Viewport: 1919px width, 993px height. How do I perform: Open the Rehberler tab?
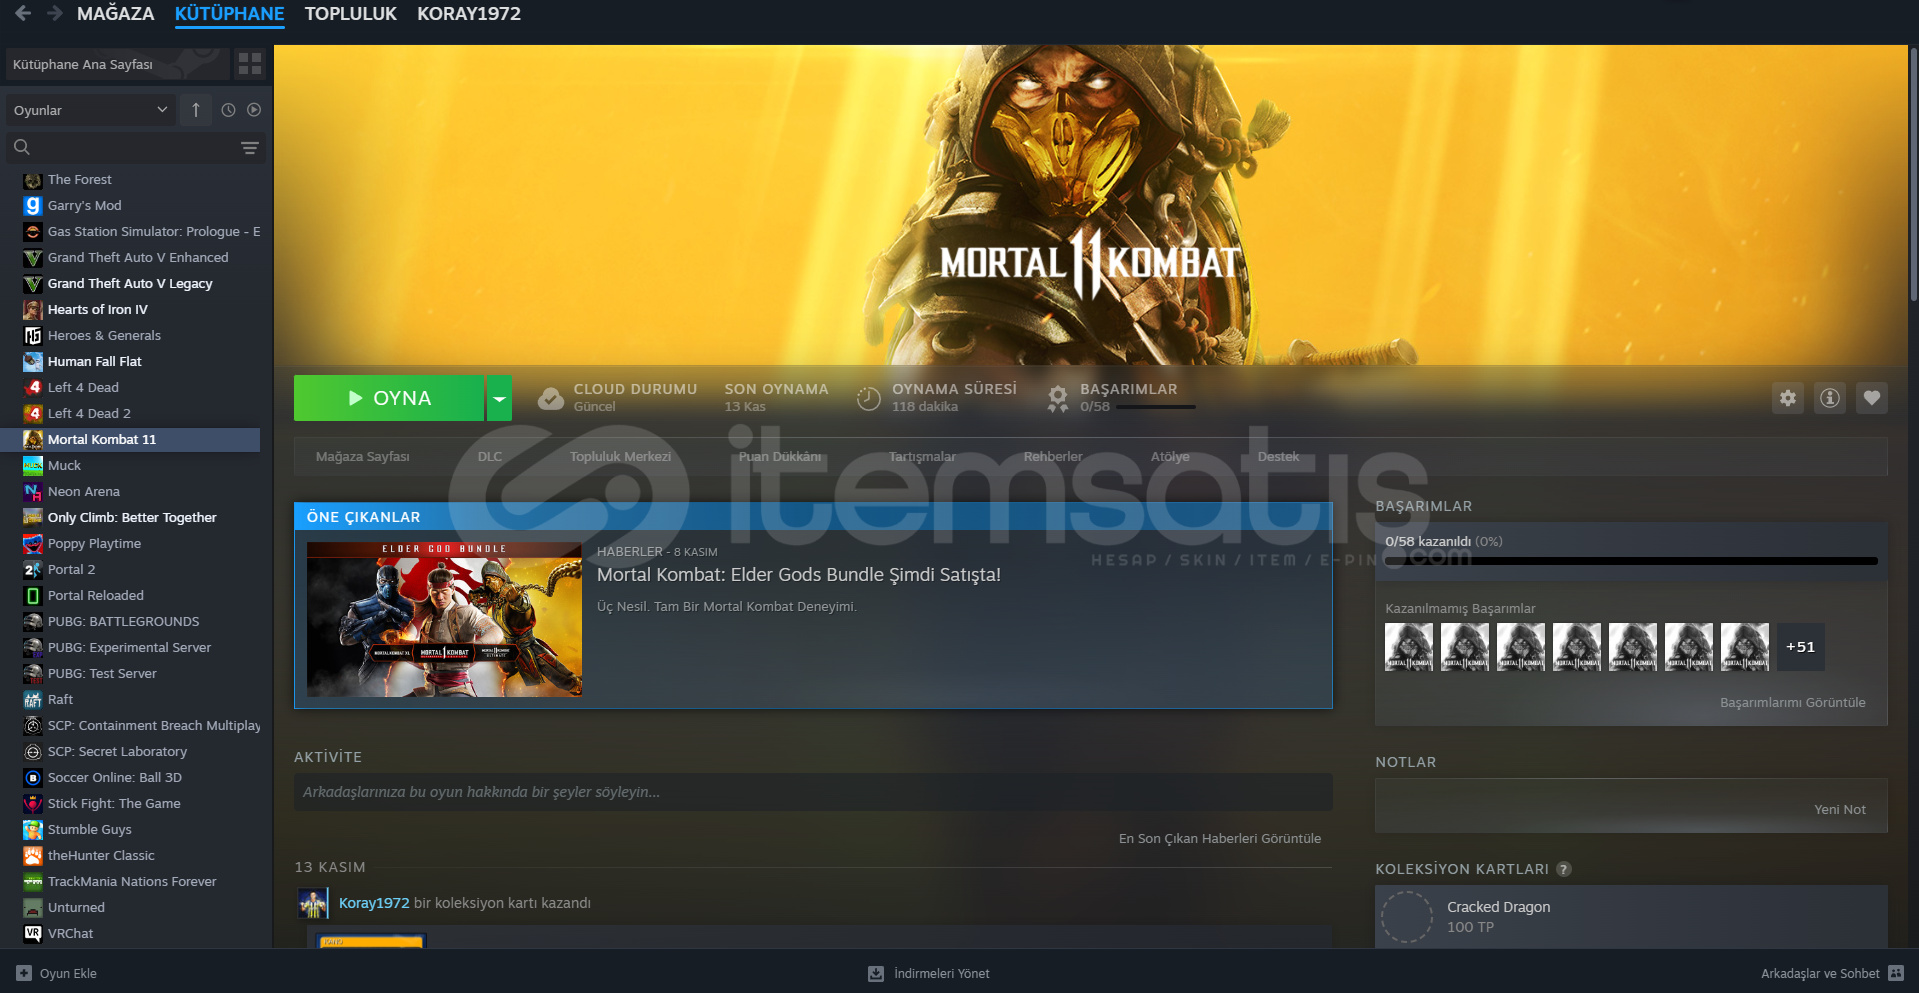(x=1053, y=457)
